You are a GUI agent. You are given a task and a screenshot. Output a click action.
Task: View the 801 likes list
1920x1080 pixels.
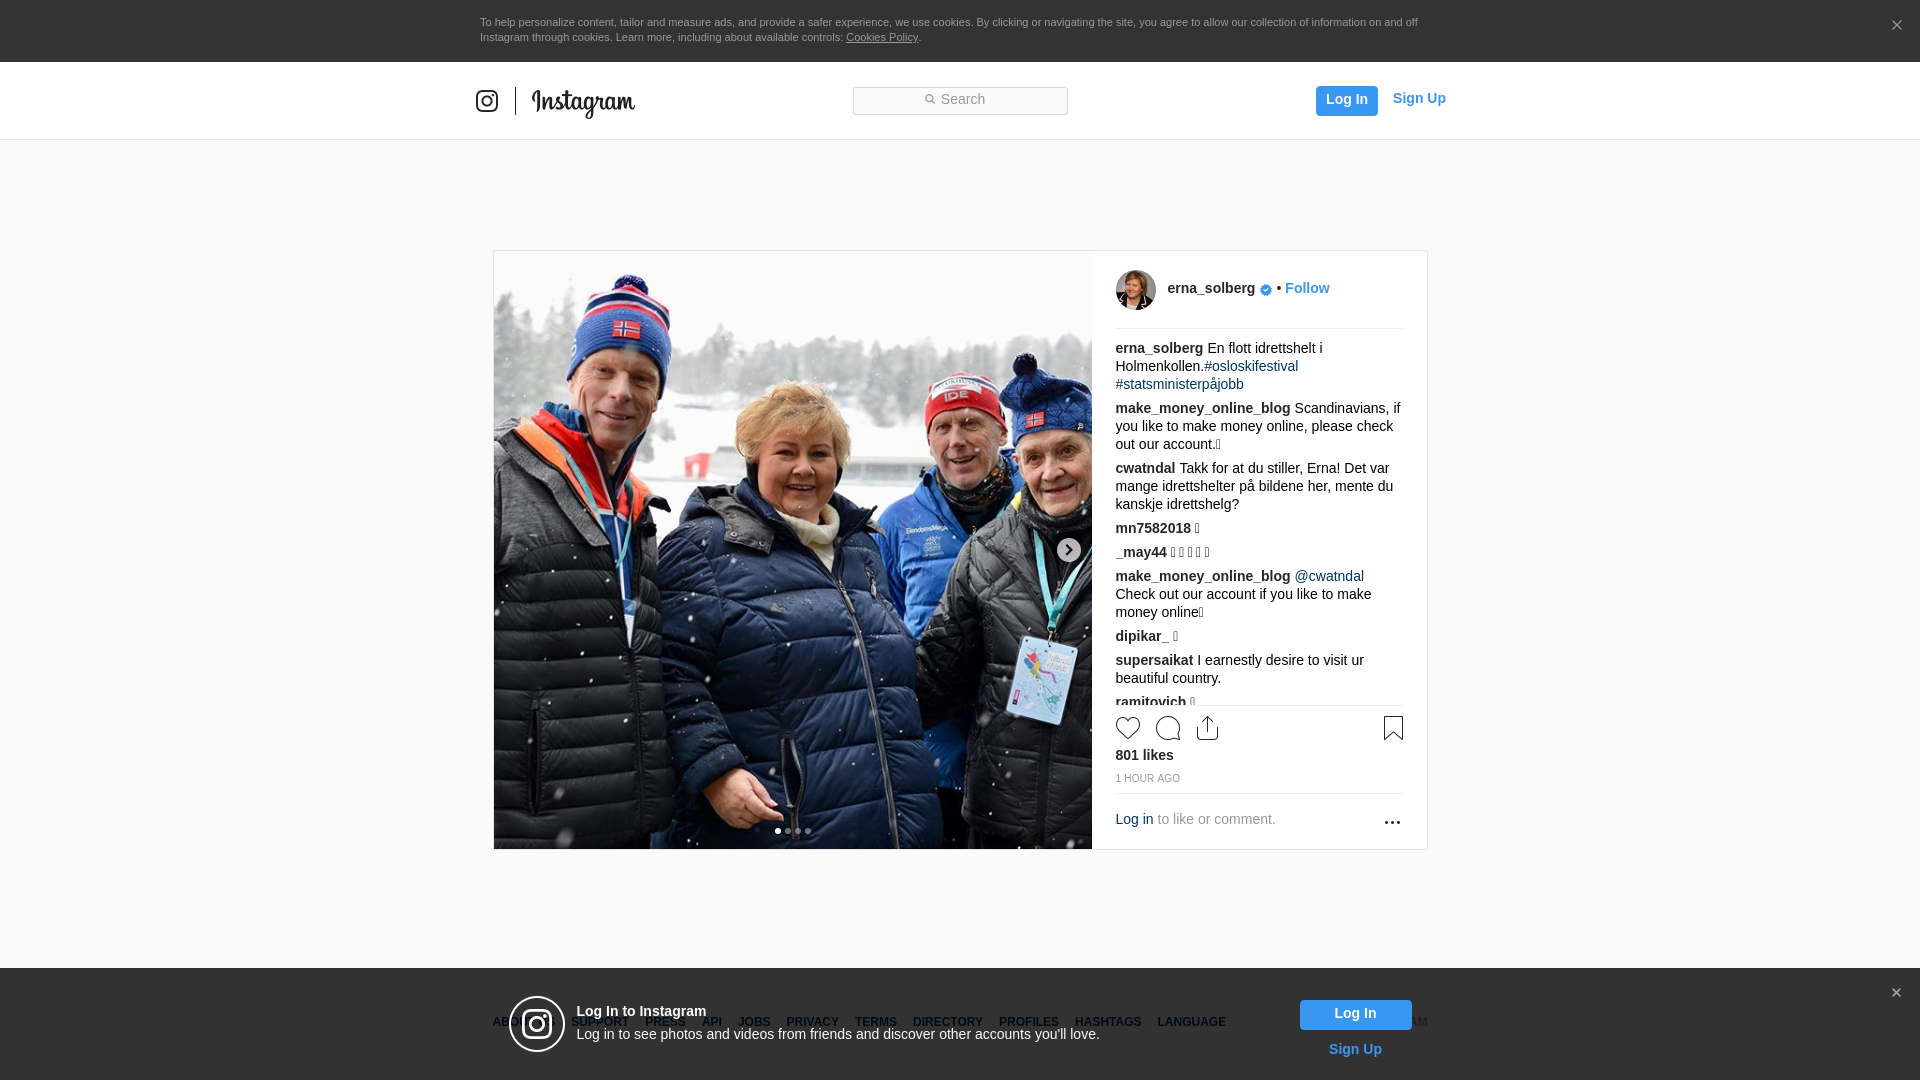(1144, 755)
